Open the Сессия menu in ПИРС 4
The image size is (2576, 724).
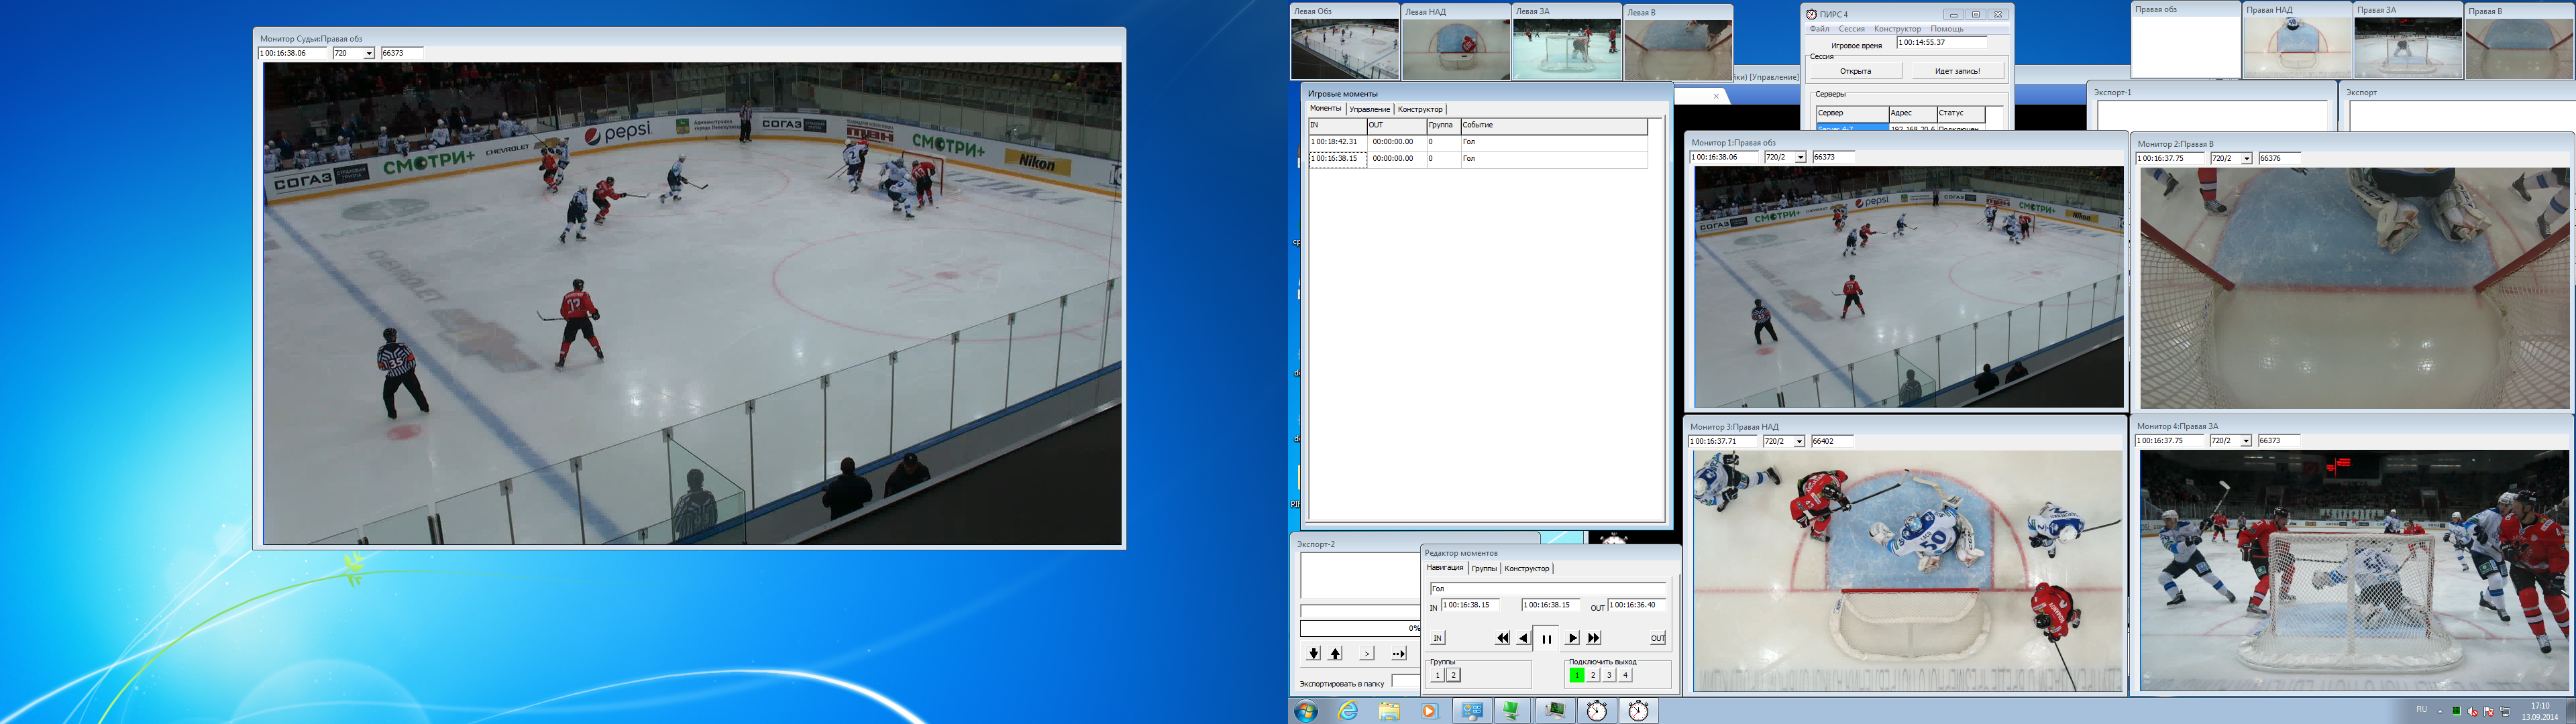coord(1851,29)
